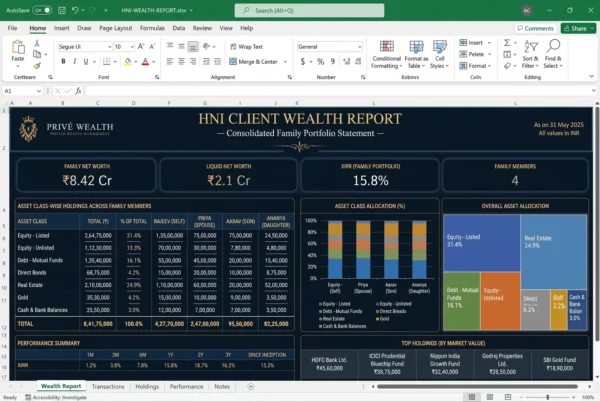Open the Comments pane
600x402 pixels.
[x=535, y=28]
